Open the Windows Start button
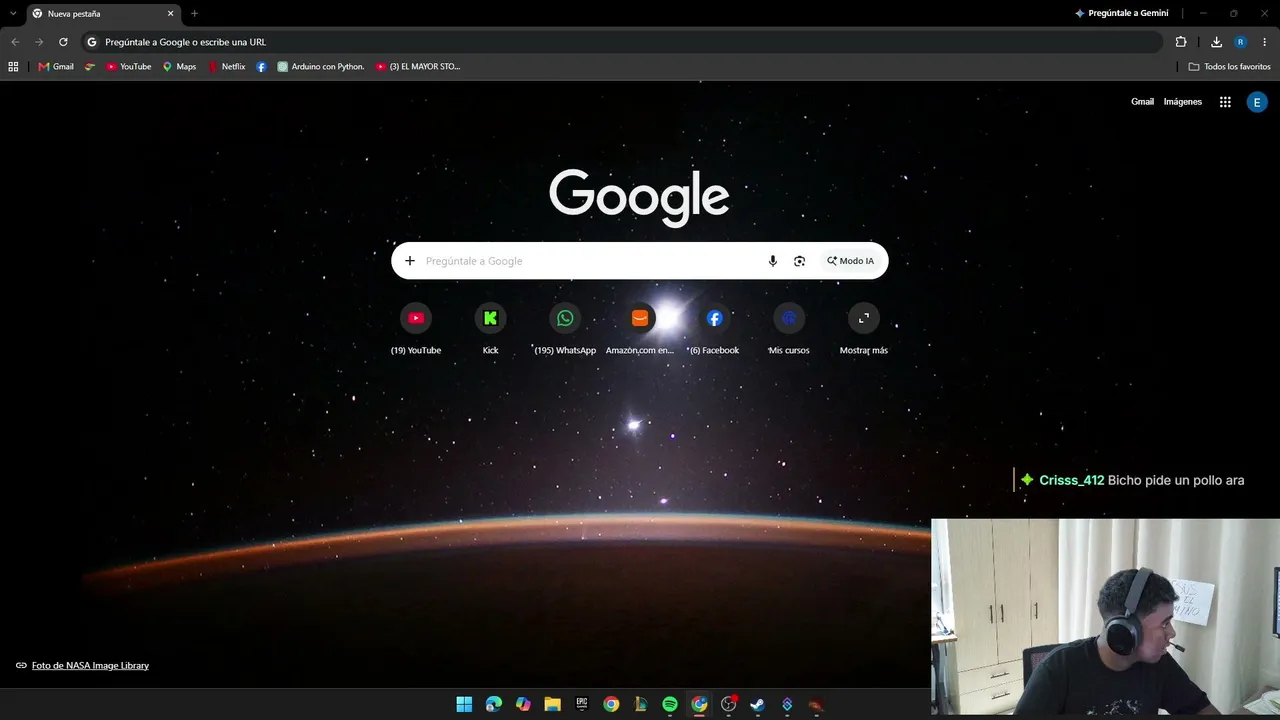1280x720 pixels. pyautogui.click(x=464, y=704)
